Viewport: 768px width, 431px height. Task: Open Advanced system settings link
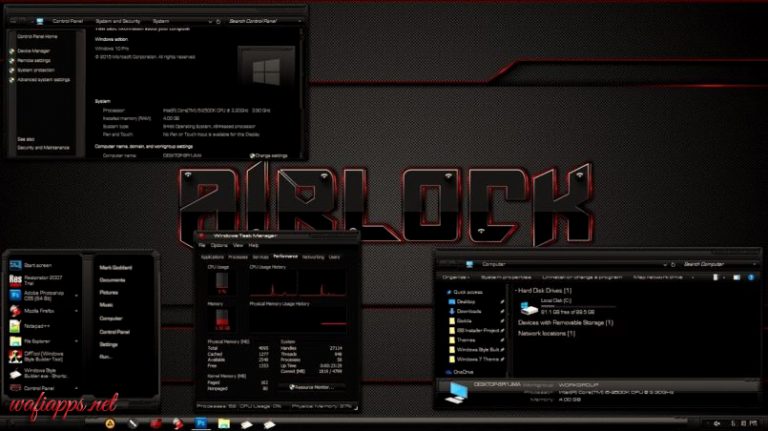[x=44, y=80]
